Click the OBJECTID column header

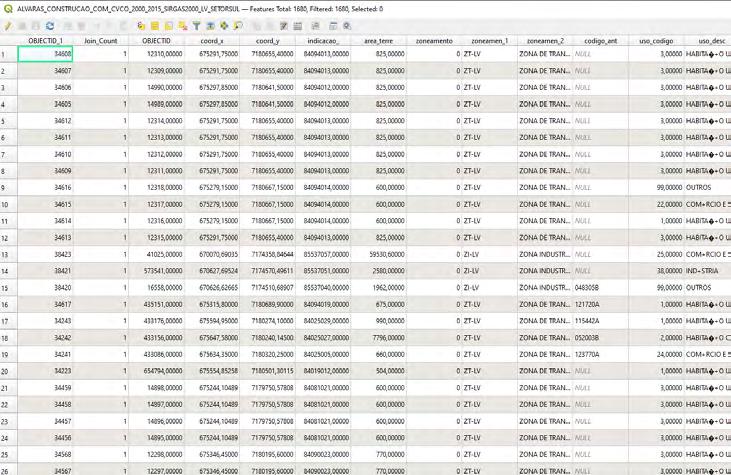(156, 41)
